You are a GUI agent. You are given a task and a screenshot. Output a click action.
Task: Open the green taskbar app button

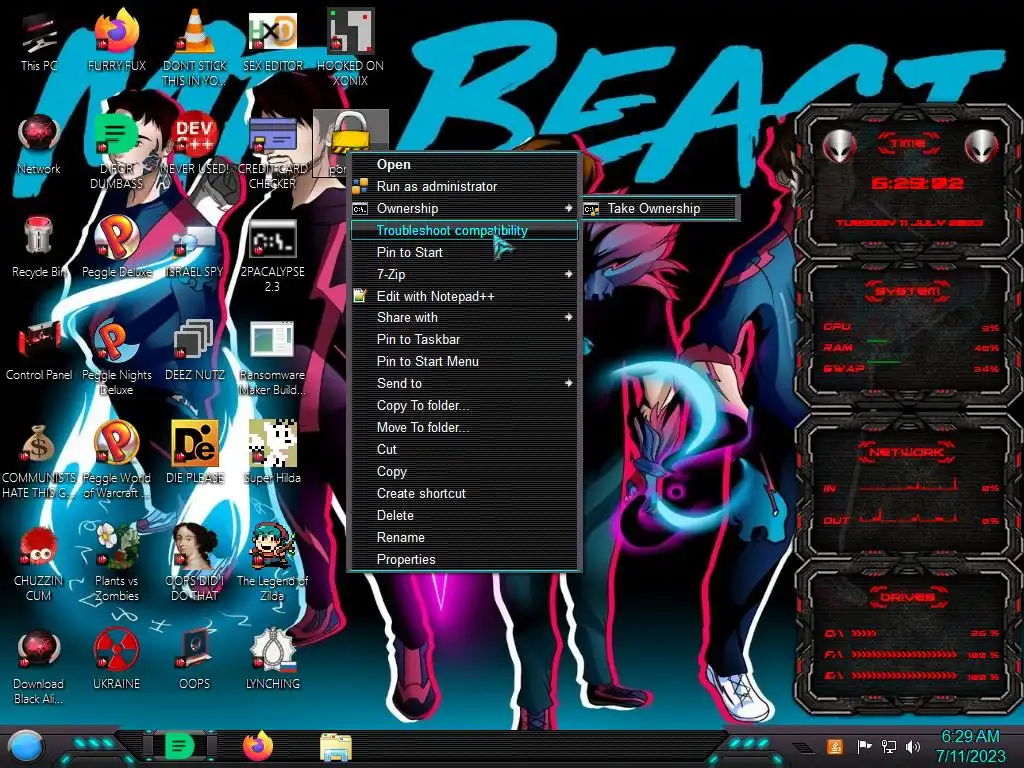tap(179, 746)
